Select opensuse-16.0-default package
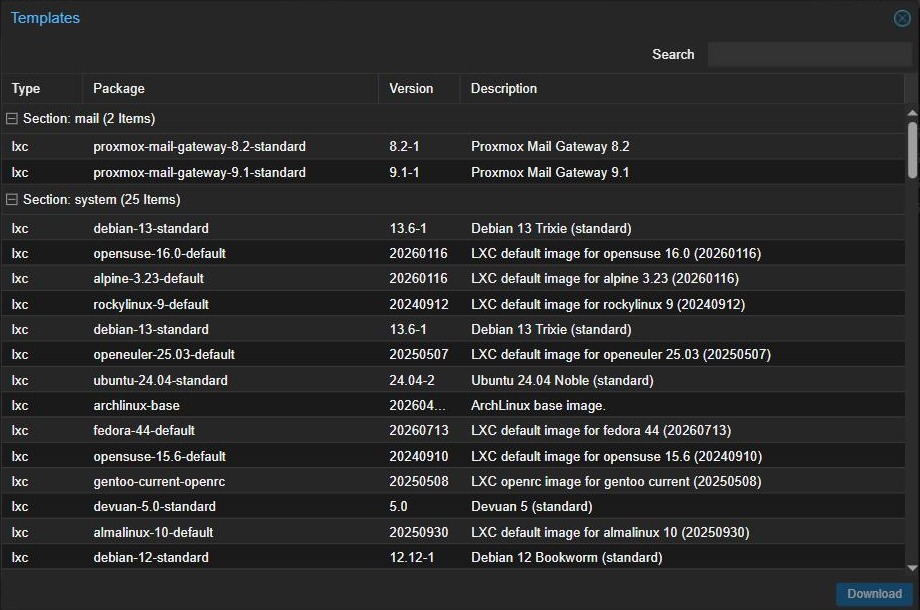Image resolution: width=920 pixels, height=610 pixels. [x=159, y=253]
